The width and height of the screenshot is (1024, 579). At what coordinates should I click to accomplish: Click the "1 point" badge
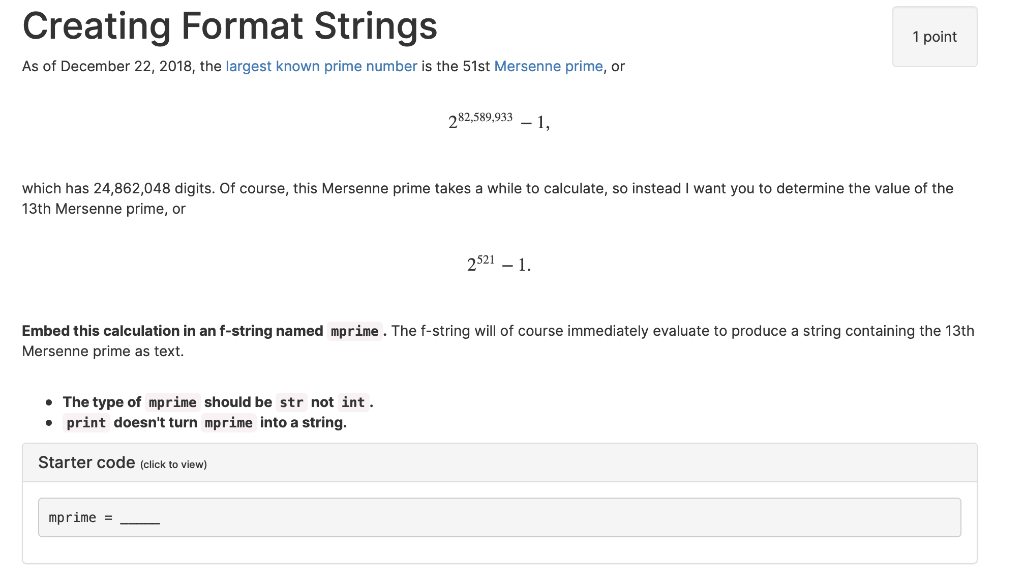(934, 37)
